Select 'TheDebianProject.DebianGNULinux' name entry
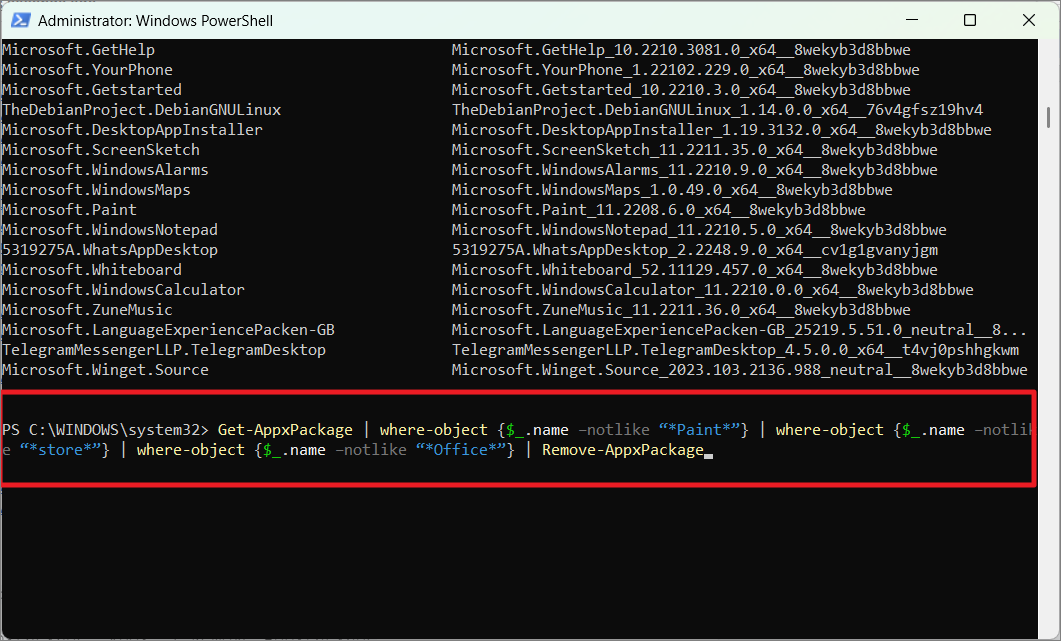The width and height of the screenshot is (1061, 641). click(141, 110)
